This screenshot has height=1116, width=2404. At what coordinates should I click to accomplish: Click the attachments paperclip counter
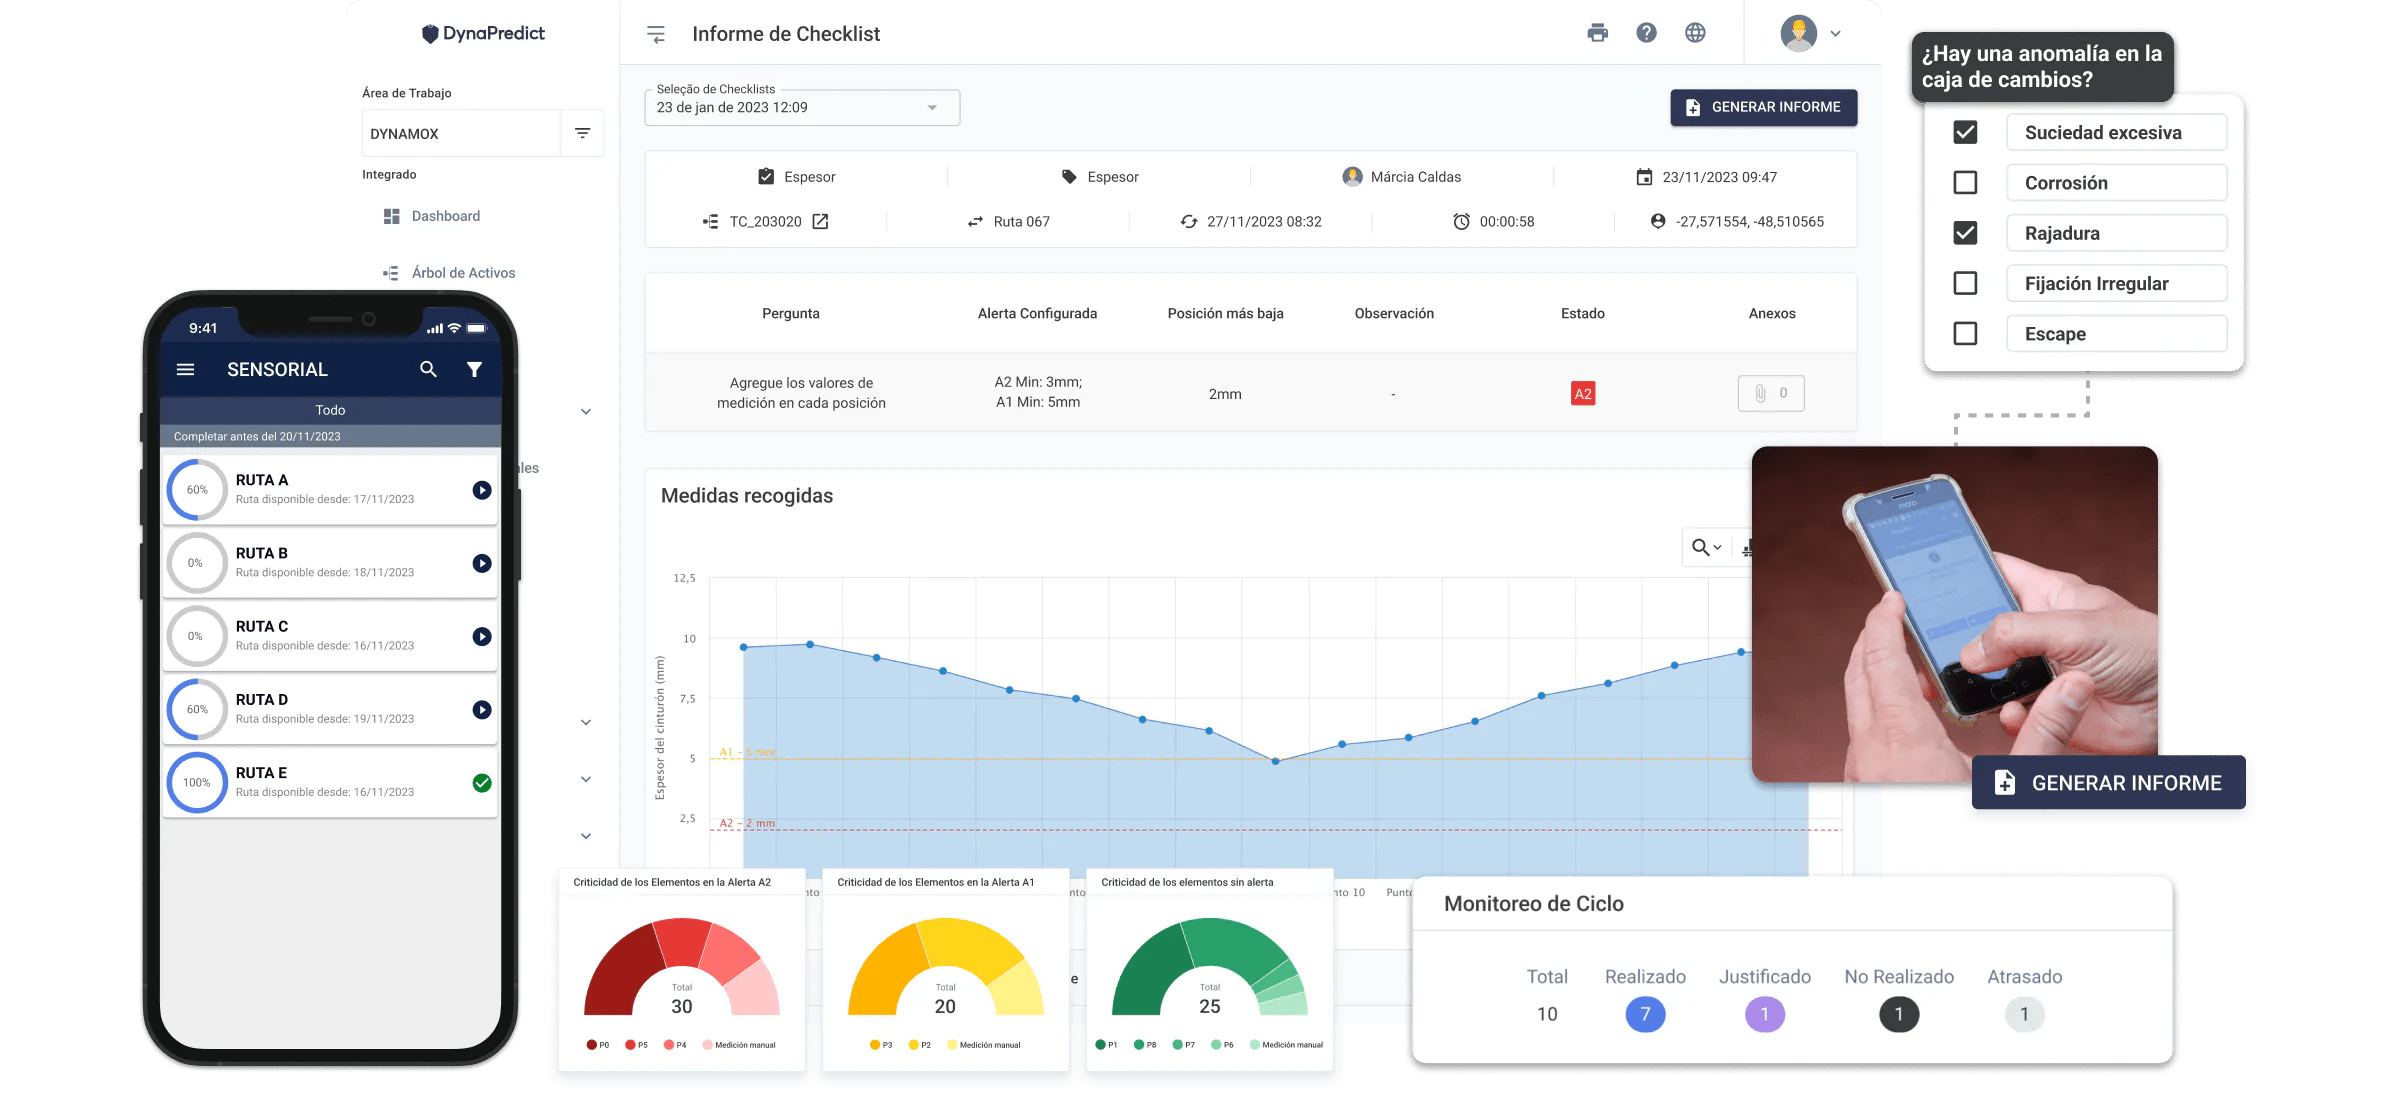coord(1770,393)
